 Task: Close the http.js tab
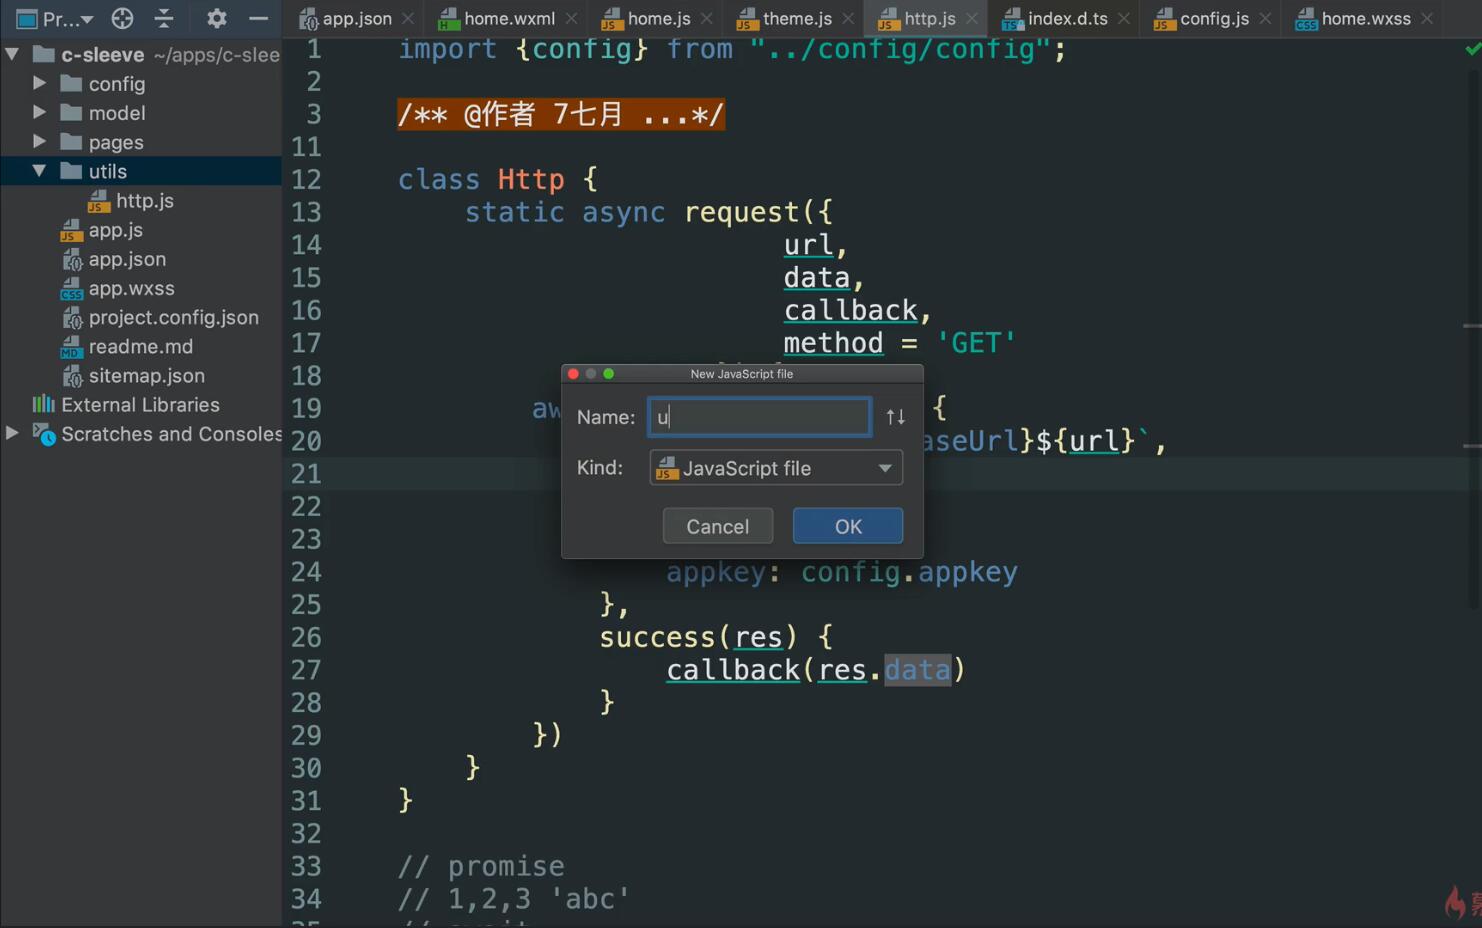972,19
